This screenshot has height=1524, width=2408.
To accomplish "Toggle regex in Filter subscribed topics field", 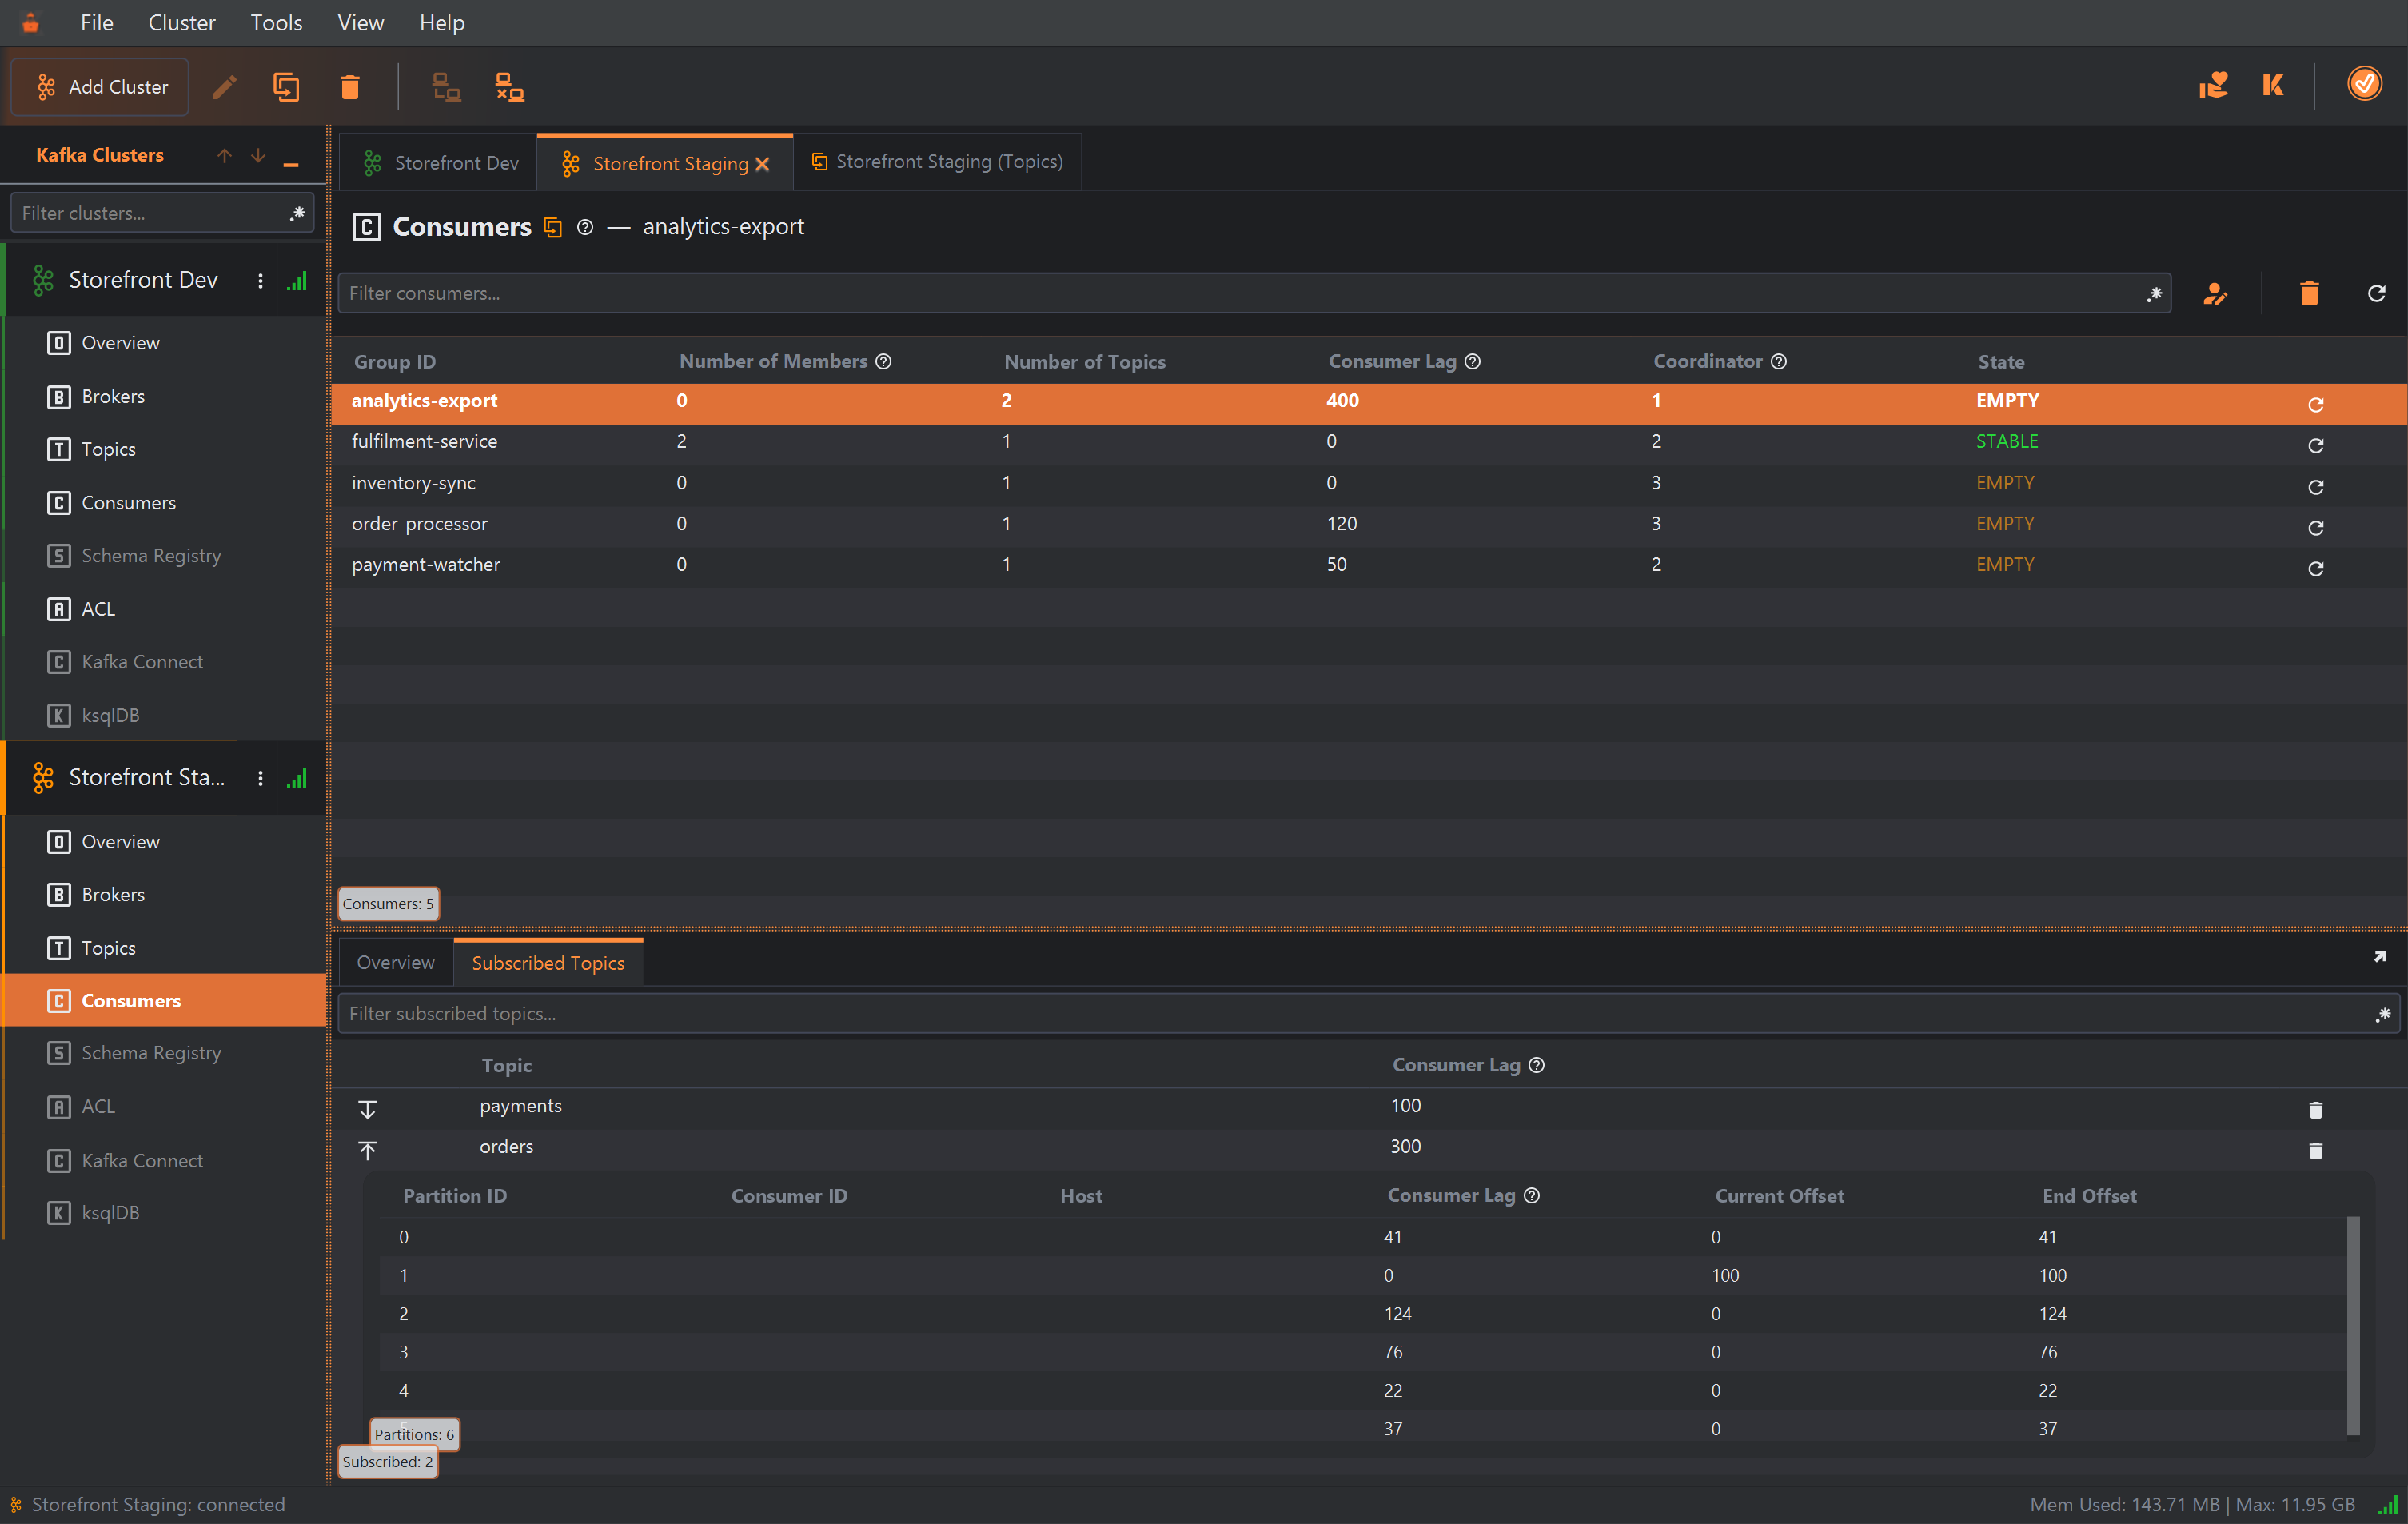I will coord(2383,1014).
